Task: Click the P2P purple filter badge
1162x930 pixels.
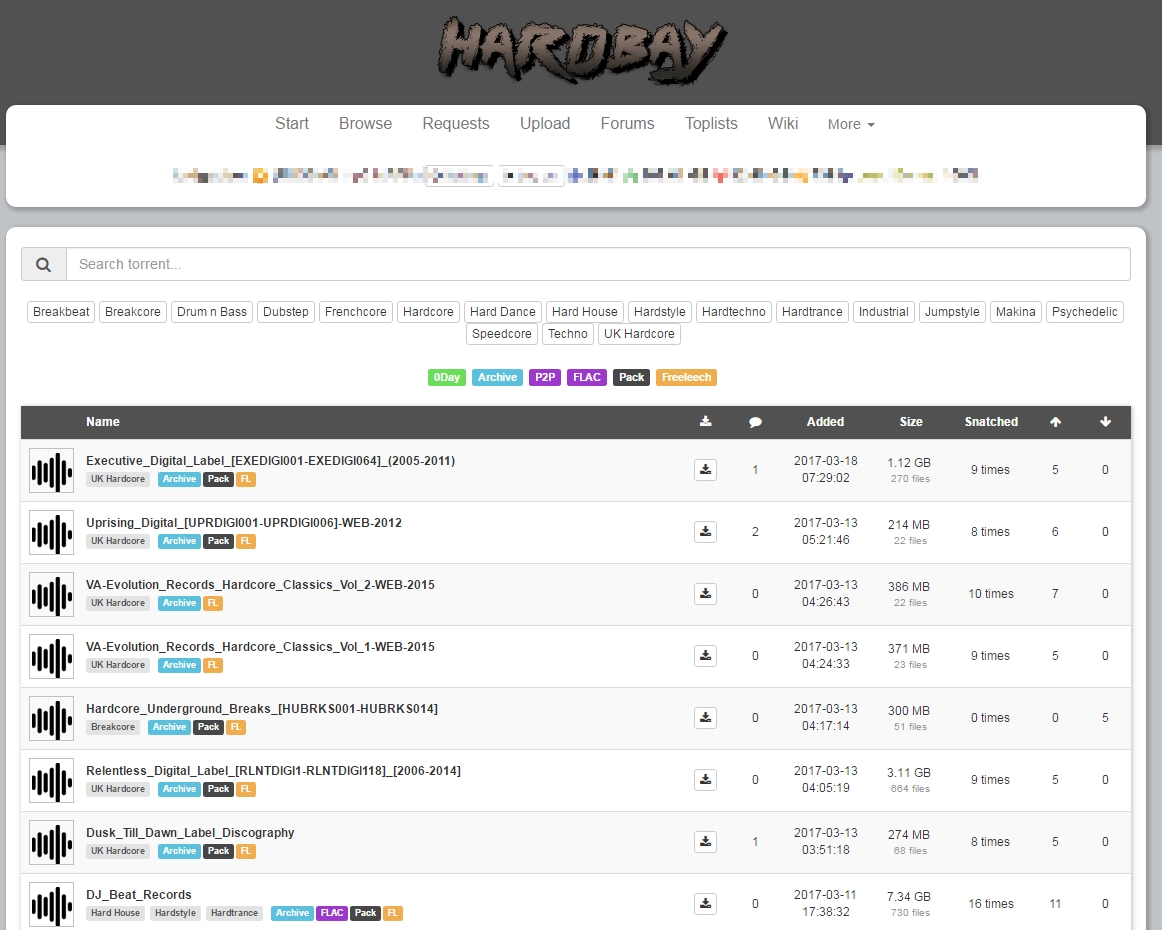Action: (545, 378)
